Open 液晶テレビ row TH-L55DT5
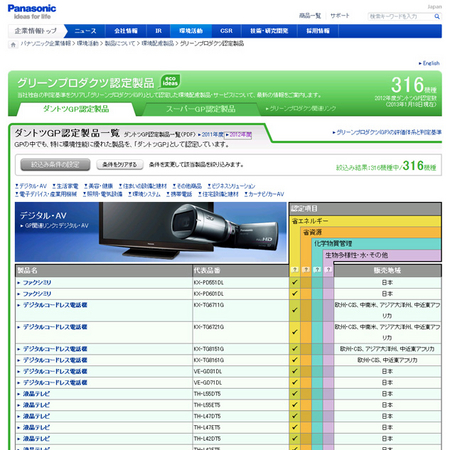Screen dimensions: 450x450 click(36, 394)
